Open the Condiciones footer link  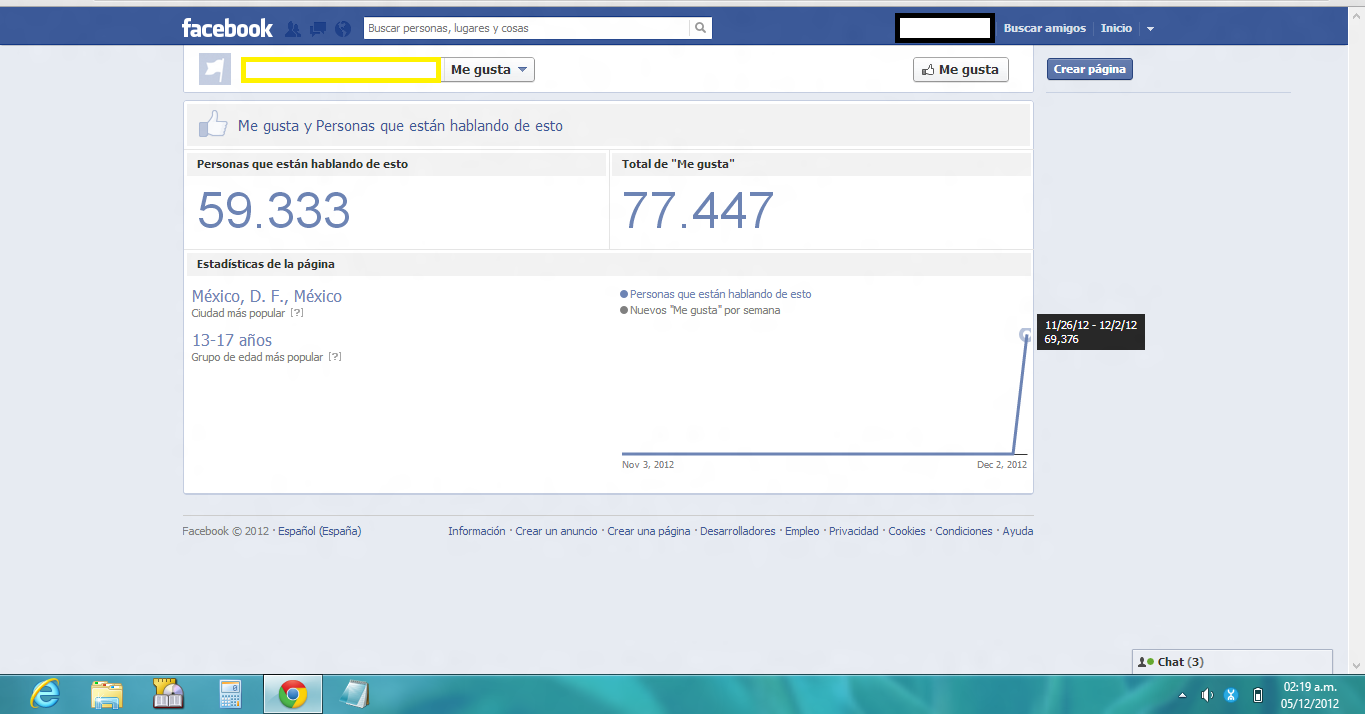[x=964, y=531]
